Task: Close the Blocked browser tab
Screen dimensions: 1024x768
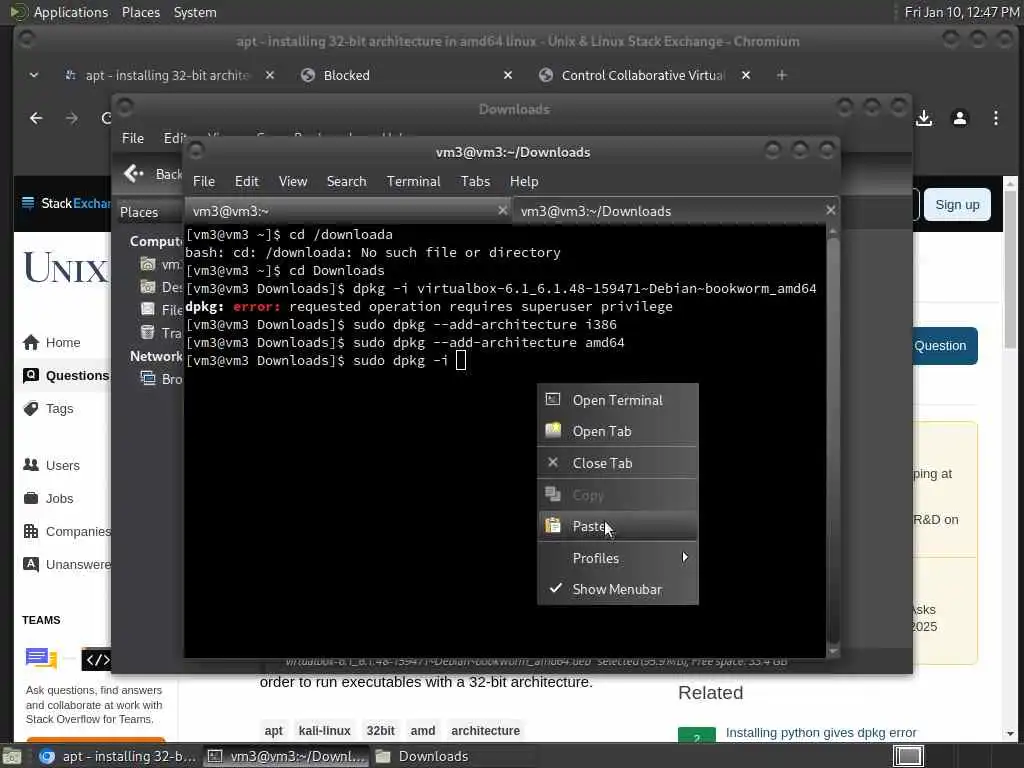Action: [507, 75]
